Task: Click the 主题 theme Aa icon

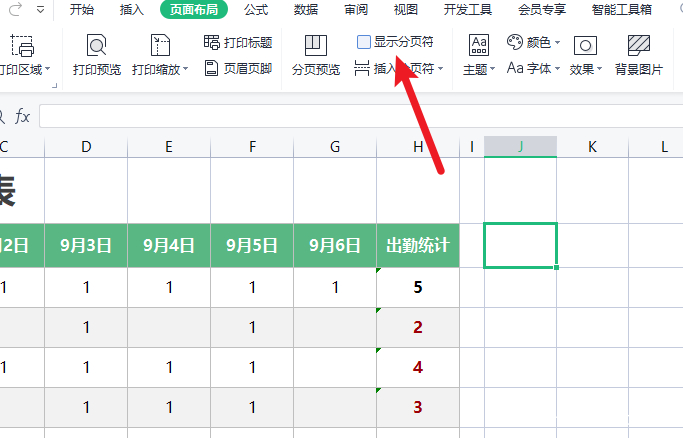Action: 479,45
